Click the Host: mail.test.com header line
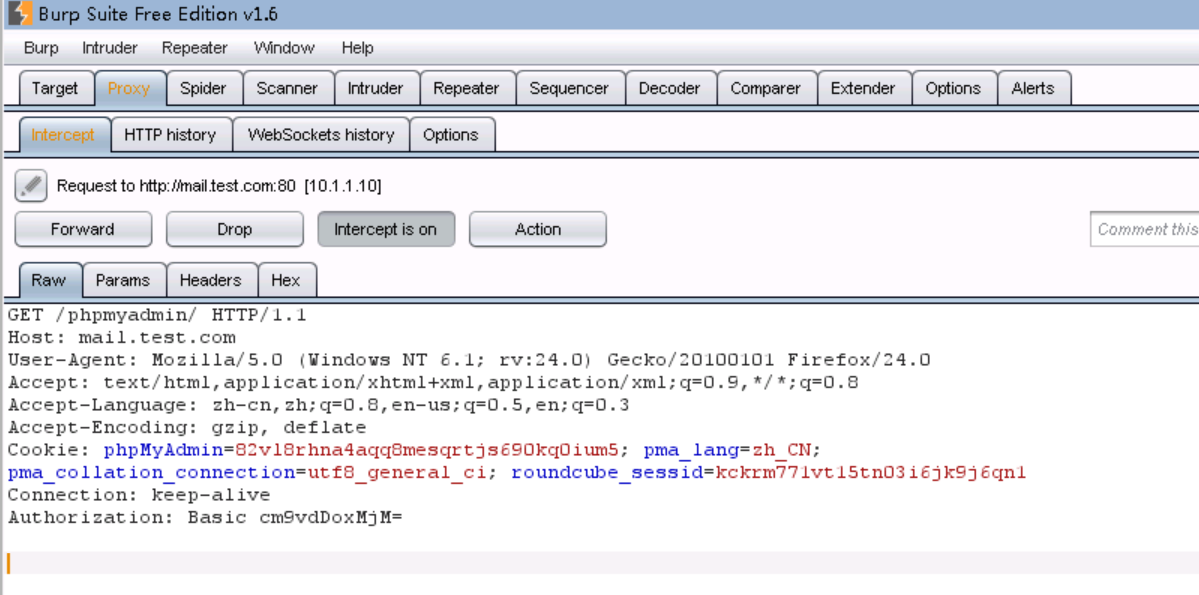The height and width of the screenshot is (595, 1199). (x=122, y=337)
